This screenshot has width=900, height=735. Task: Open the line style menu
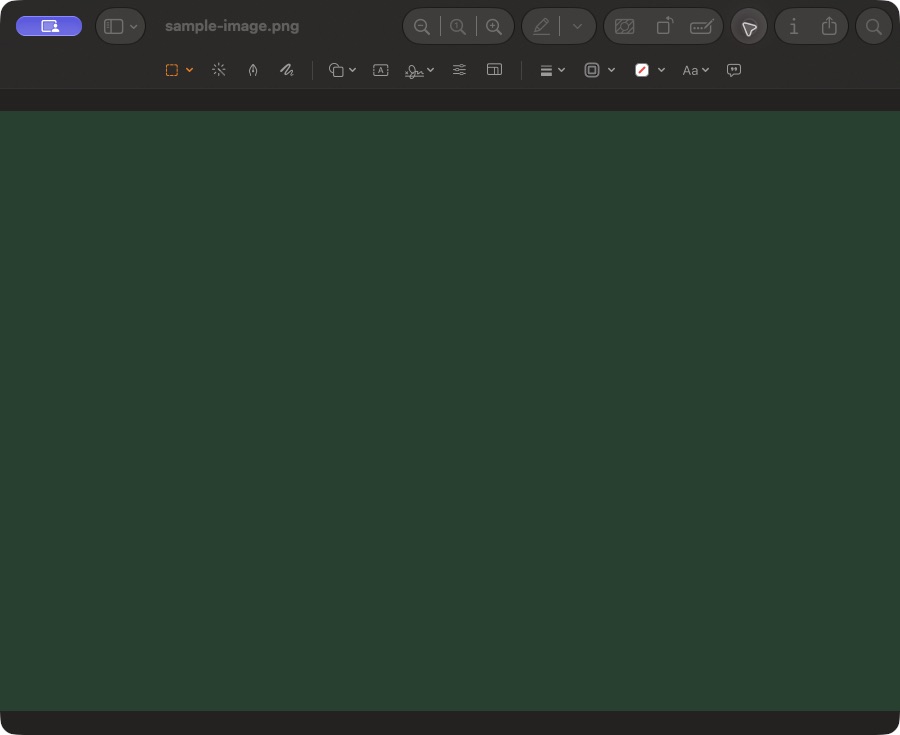coord(546,70)
